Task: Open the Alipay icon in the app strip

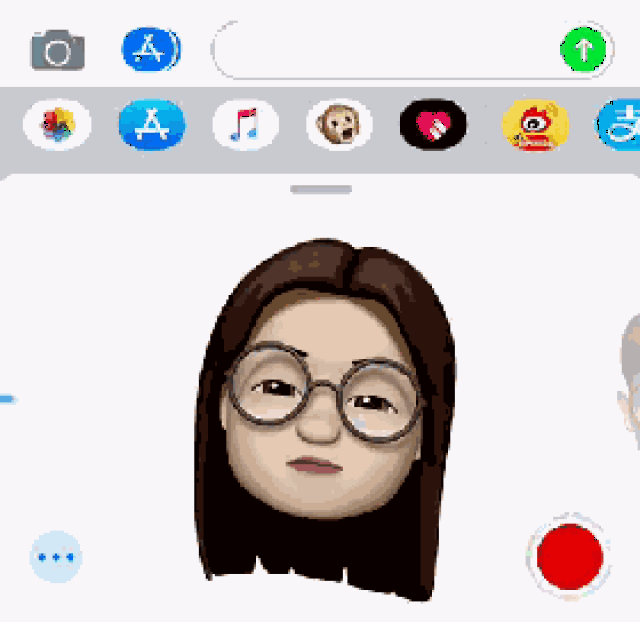Action: click(x=618, y=124)
